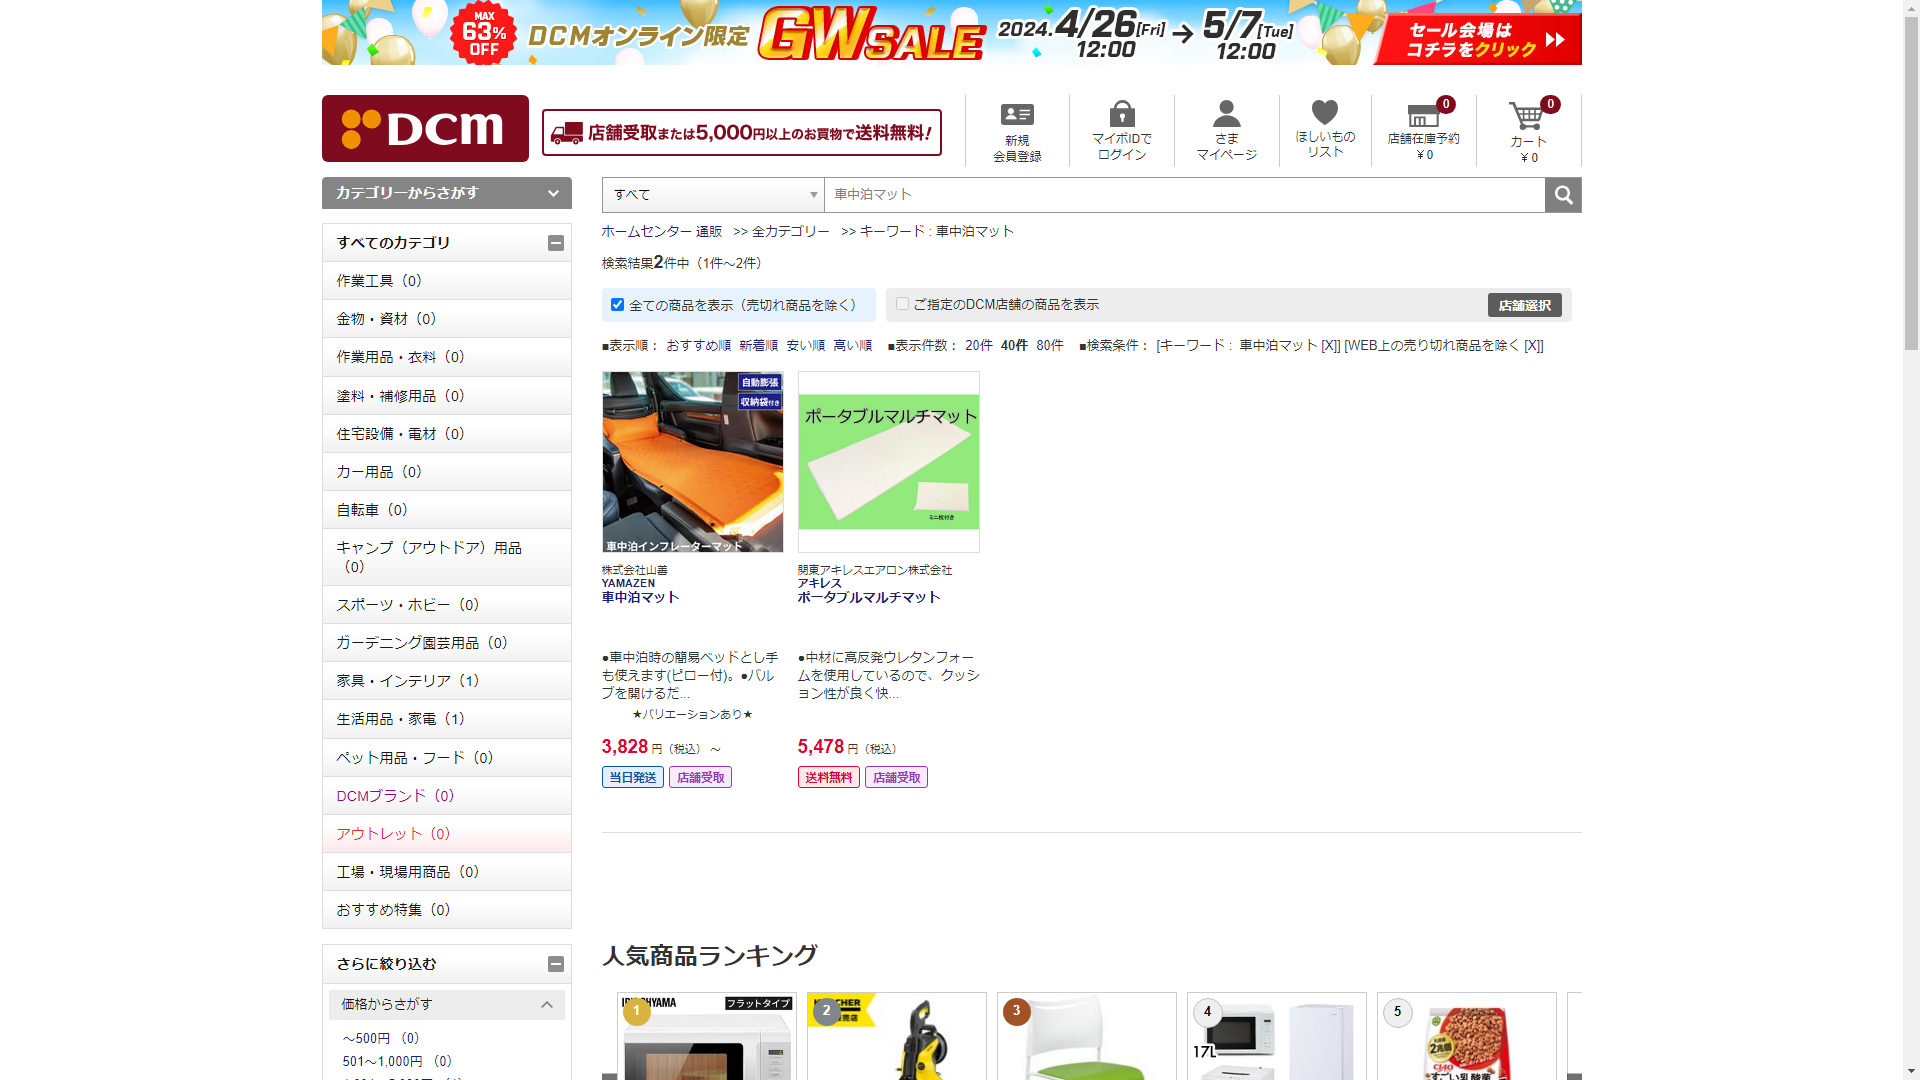
Task: Collapse the すべてのカテゴリ panel
Action: point(556,243)
